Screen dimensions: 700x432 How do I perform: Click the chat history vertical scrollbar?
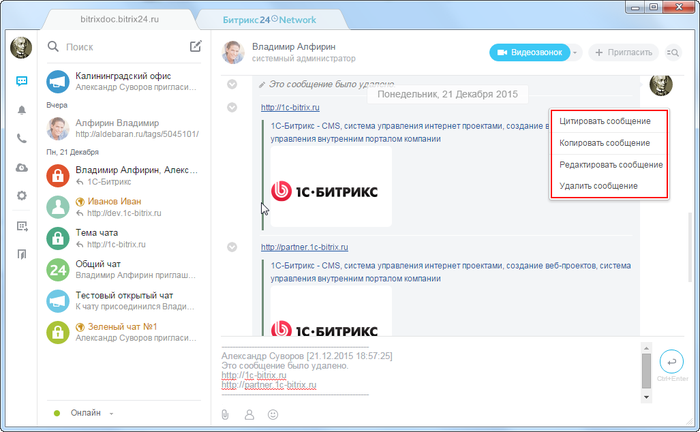coord(690,247)
